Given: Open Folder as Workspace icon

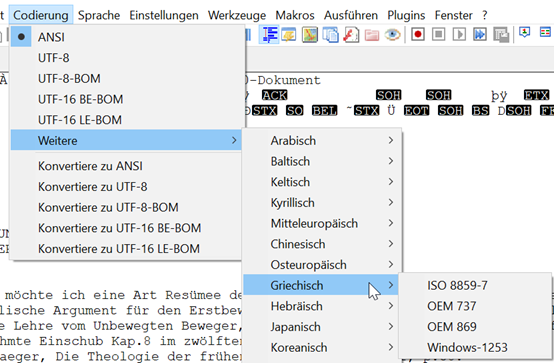Looking at the screenshot, I should (372, 35).
